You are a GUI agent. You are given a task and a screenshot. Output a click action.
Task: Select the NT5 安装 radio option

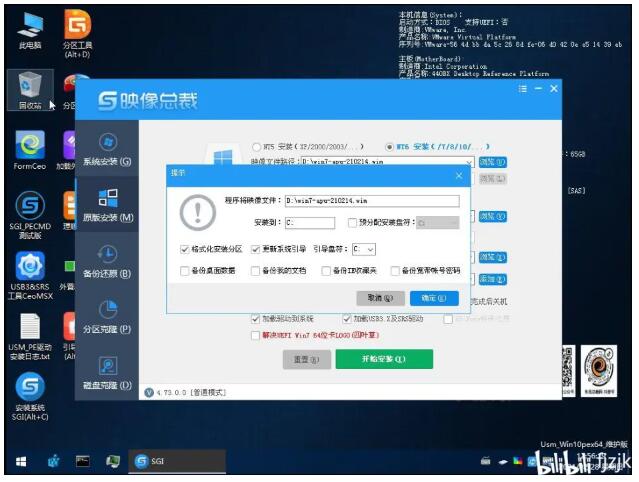pyautogui.click(x=257, y=145)
